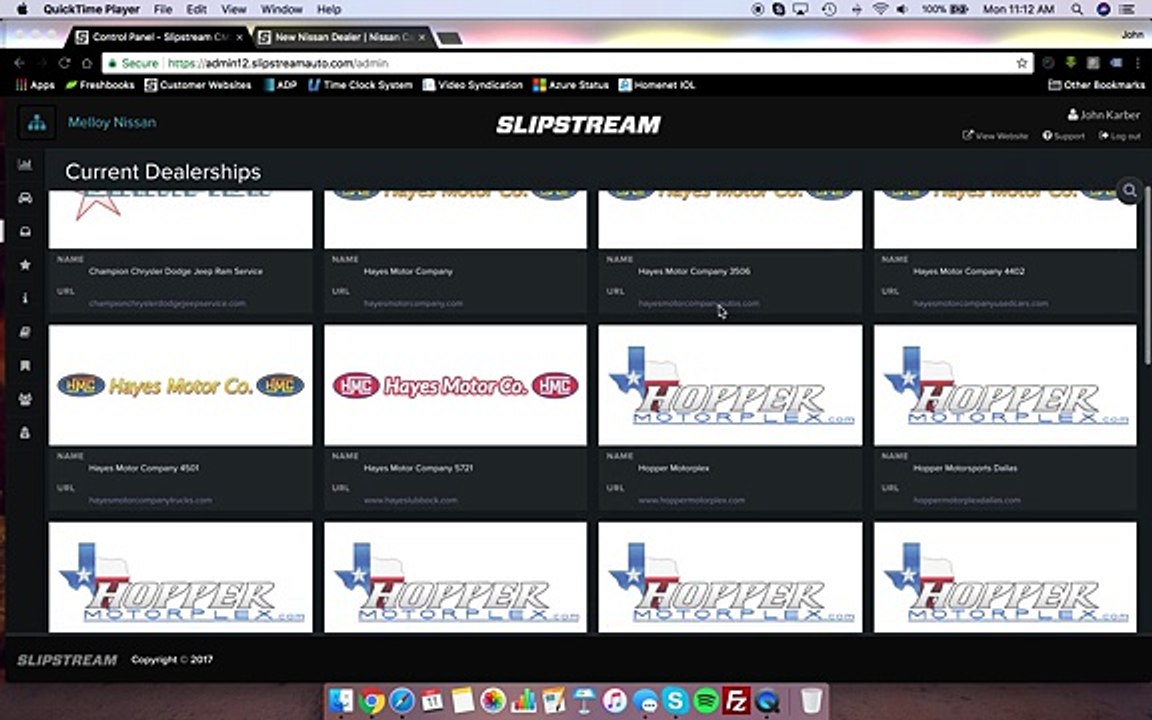This screenshot has height=720, width=1152.
Task: Open the Trash in the dock
Action: click(811, 699)
